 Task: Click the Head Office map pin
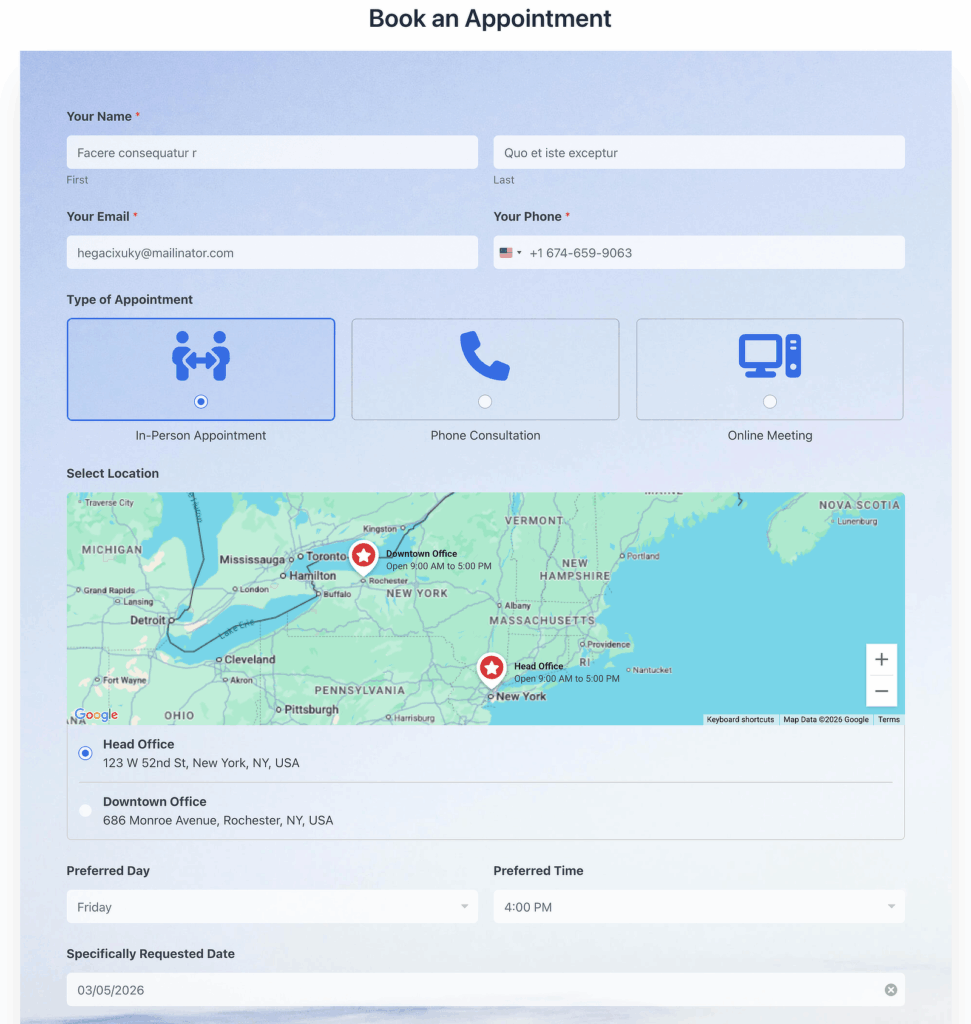coord(491,667)
